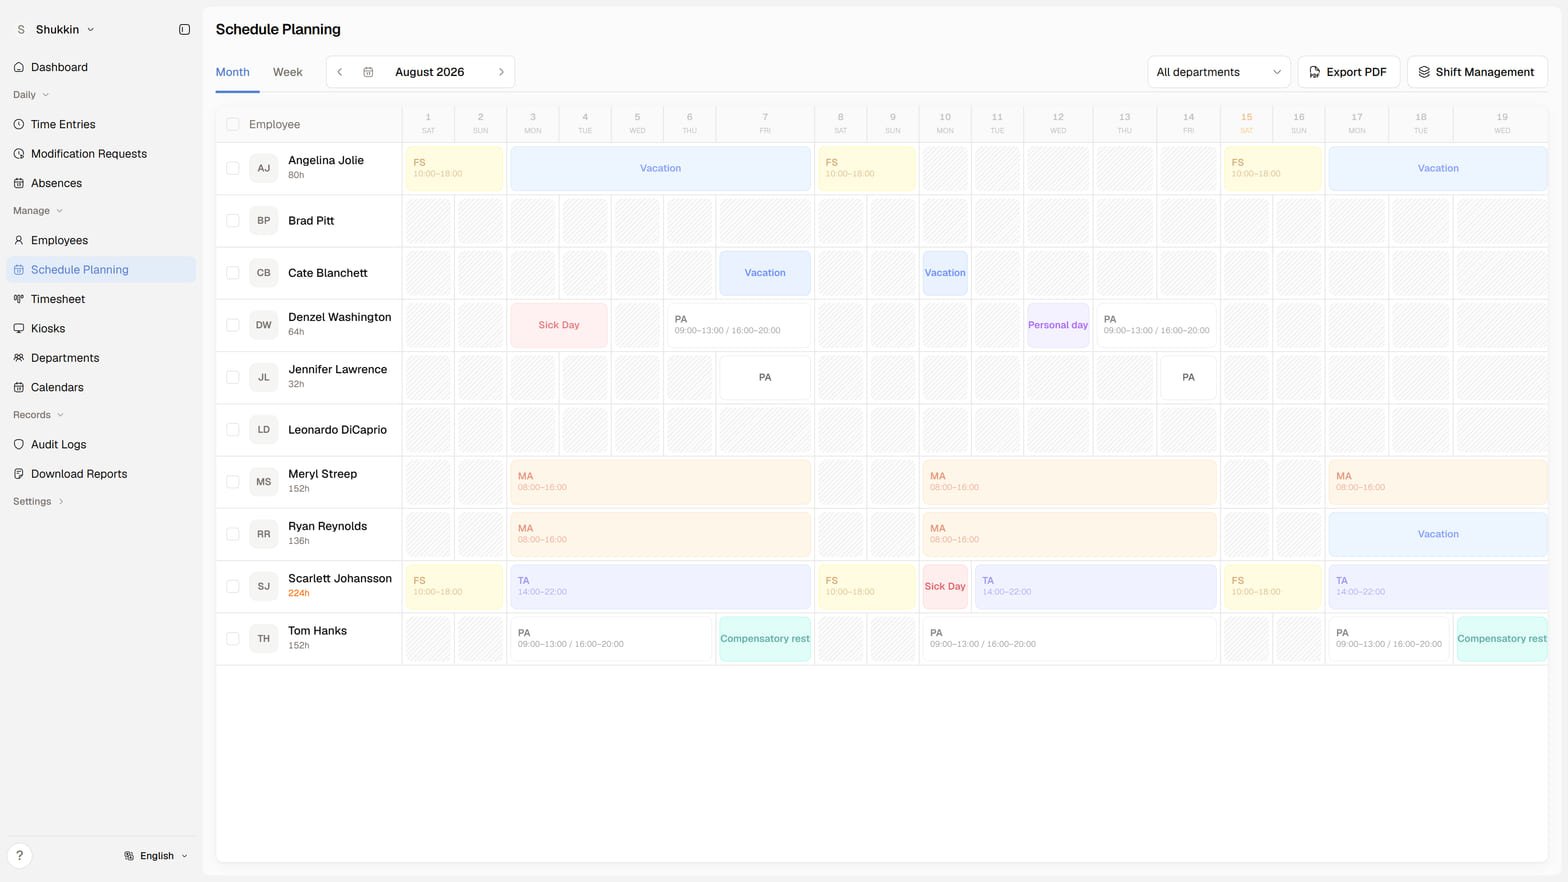Screen dimensions: 1568x882
Task: Click the Time Entries clock icon
Action: coord(19,124)
